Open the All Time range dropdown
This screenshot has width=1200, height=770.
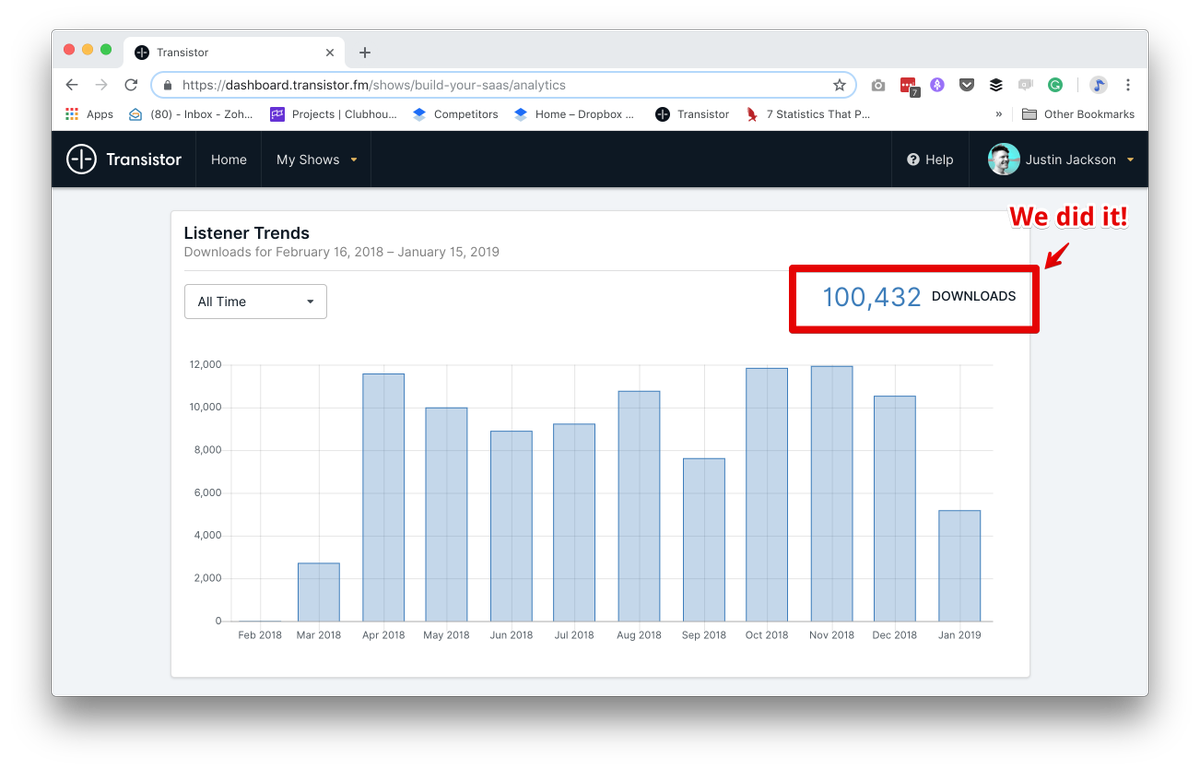pos(255,301)
